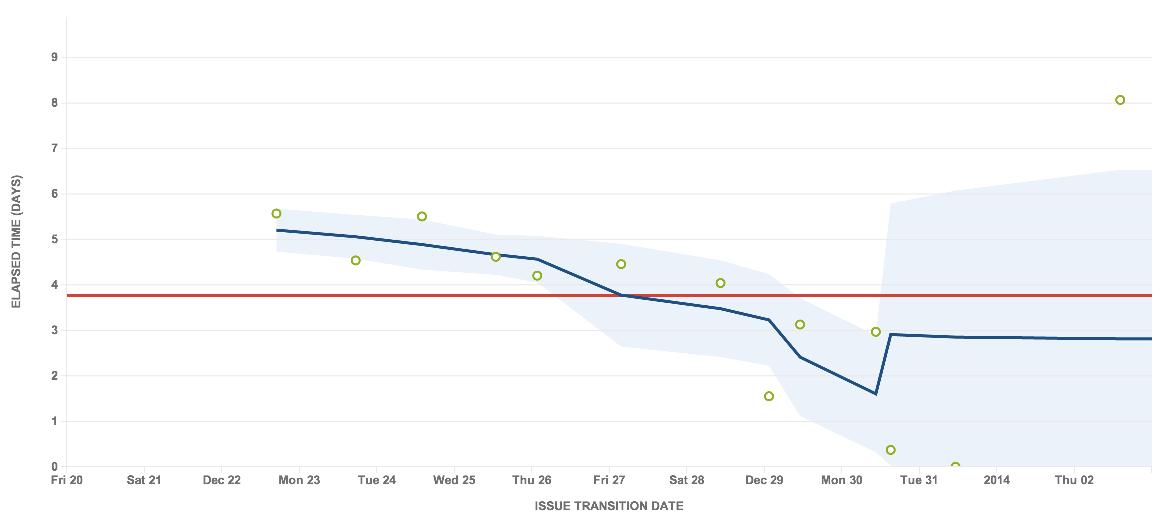This screenshot has height=524, width=1158.
Task: Click the light blue standard deviation band
Action: coord(1000,250)
